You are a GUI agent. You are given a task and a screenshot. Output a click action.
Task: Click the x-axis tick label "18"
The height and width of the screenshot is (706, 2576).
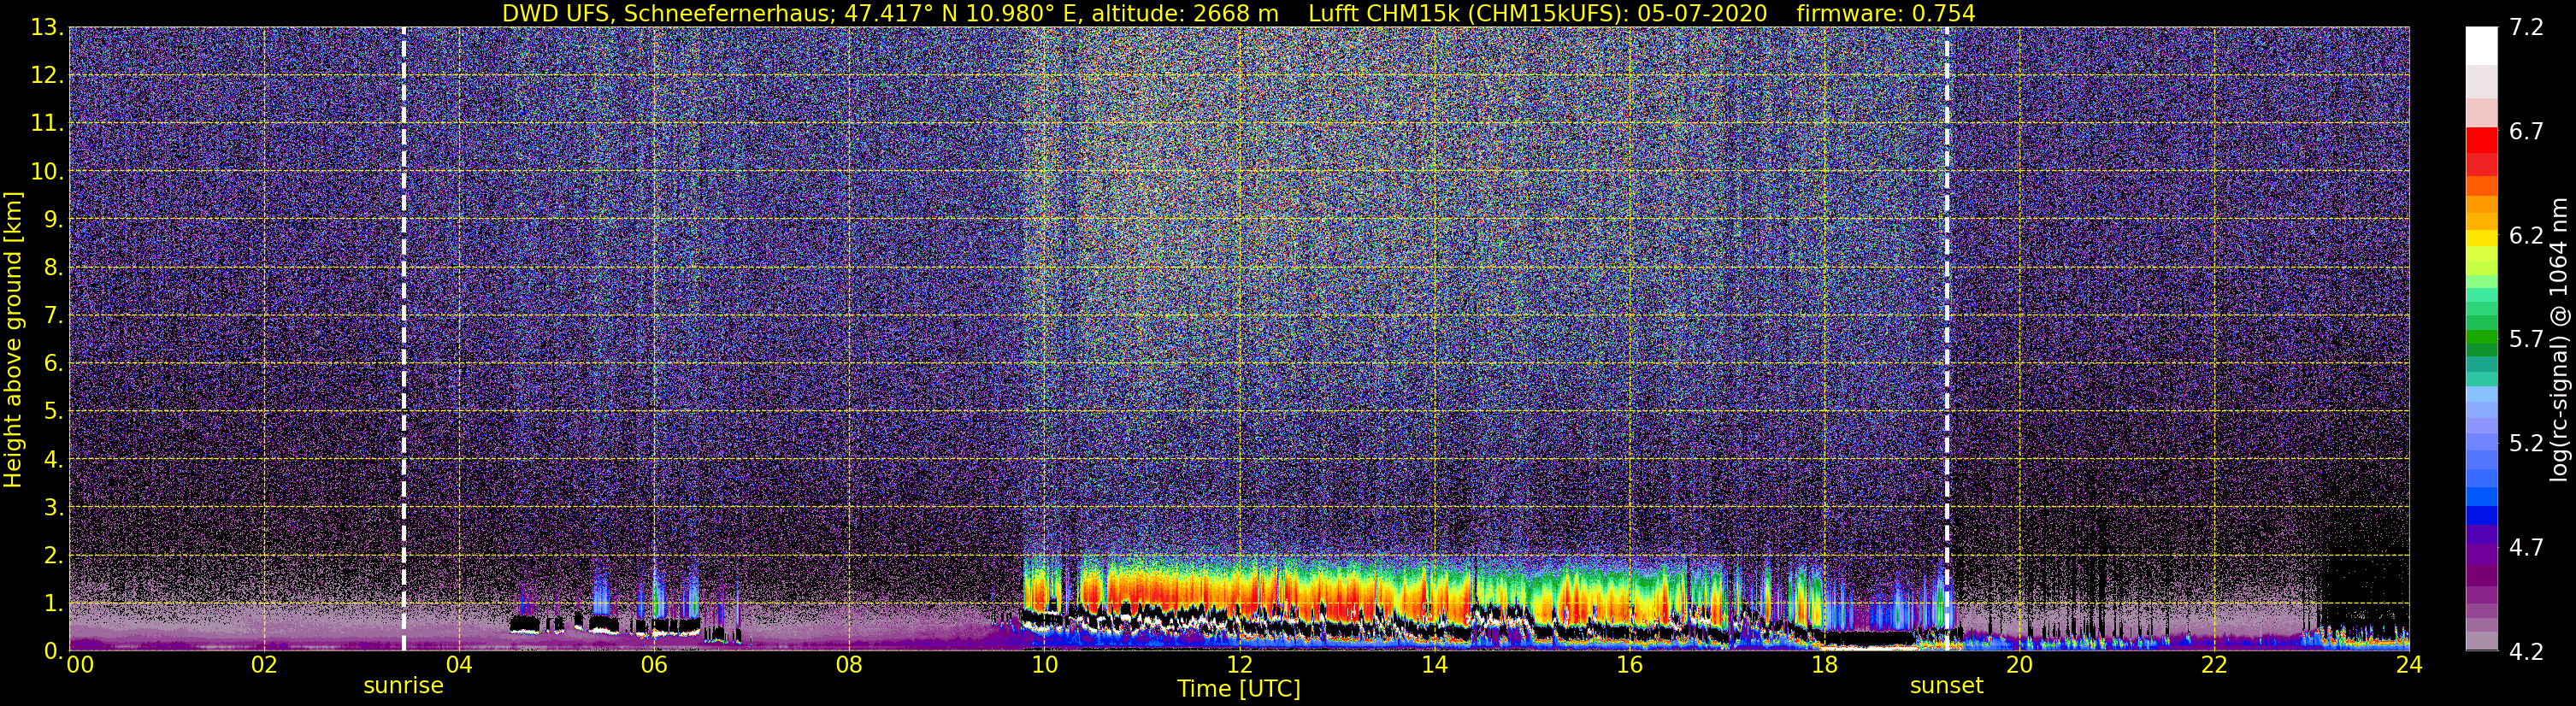pyautogui.click(x=1824, y=666)
